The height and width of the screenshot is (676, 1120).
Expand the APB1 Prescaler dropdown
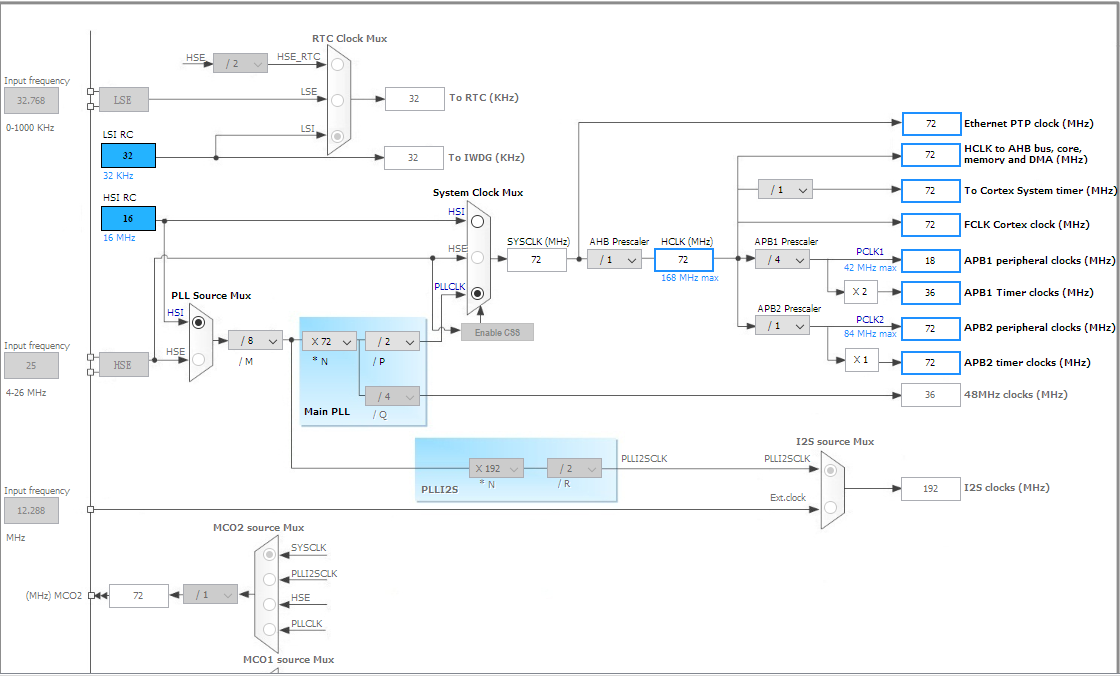[x=782, y=259]
